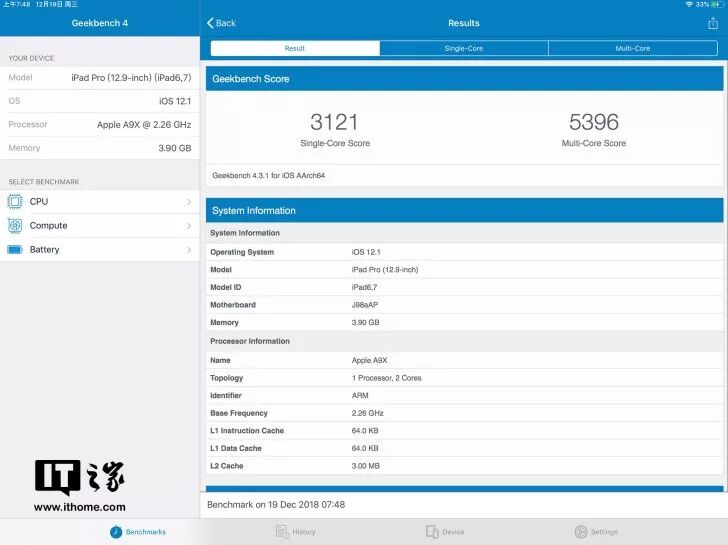Select the iPad Pro (12.9-inch) Model value

[385, 270]
